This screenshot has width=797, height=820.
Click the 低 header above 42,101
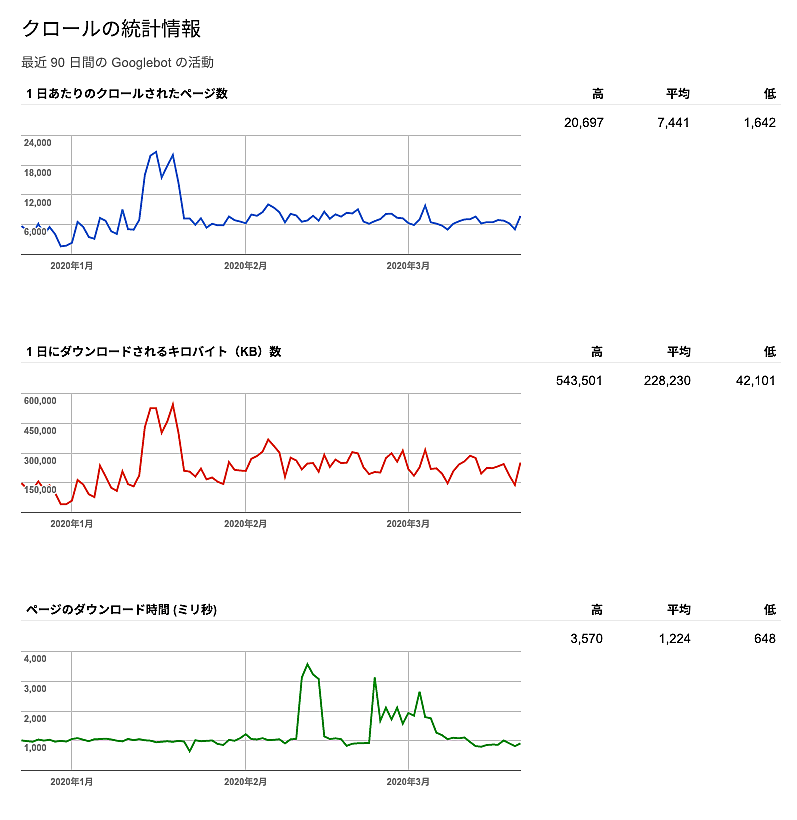pyautogui.click(x=770, y=351)
